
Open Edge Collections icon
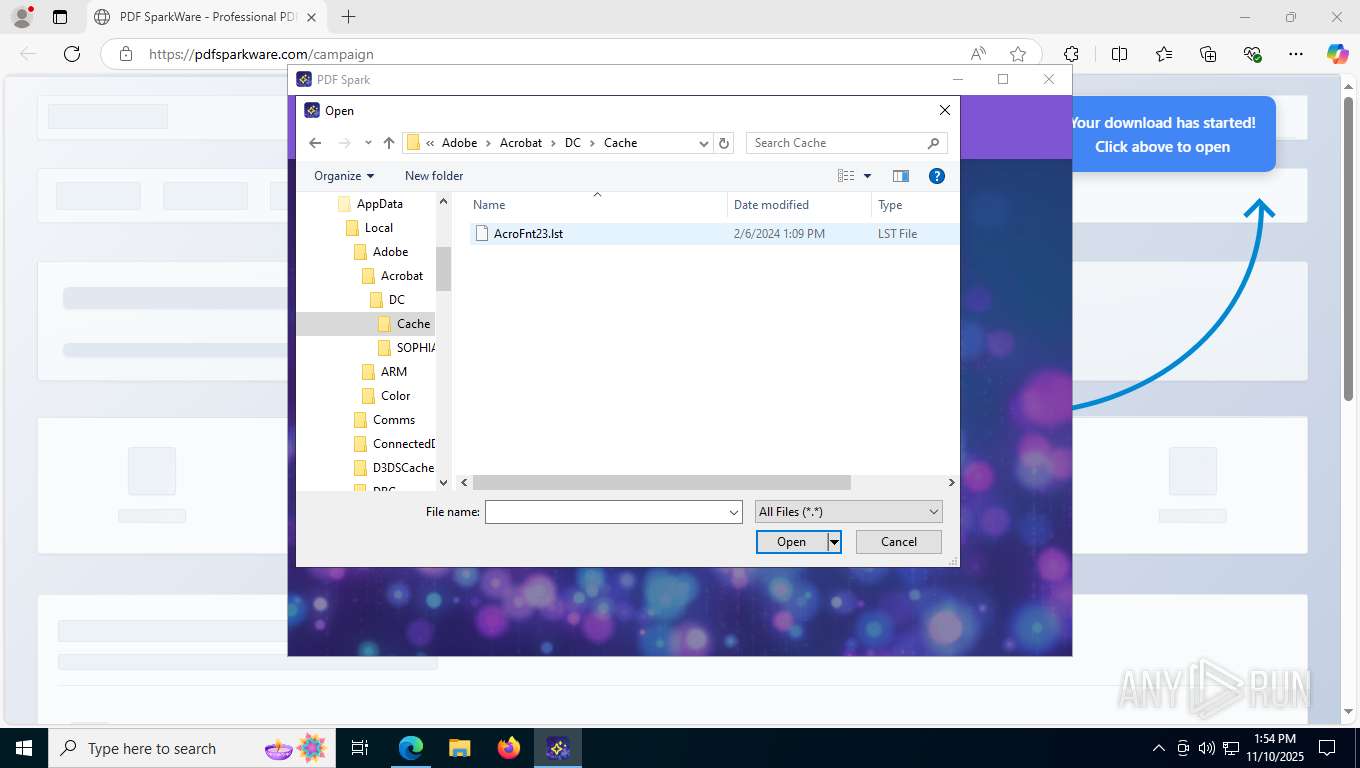(1208, 54)
